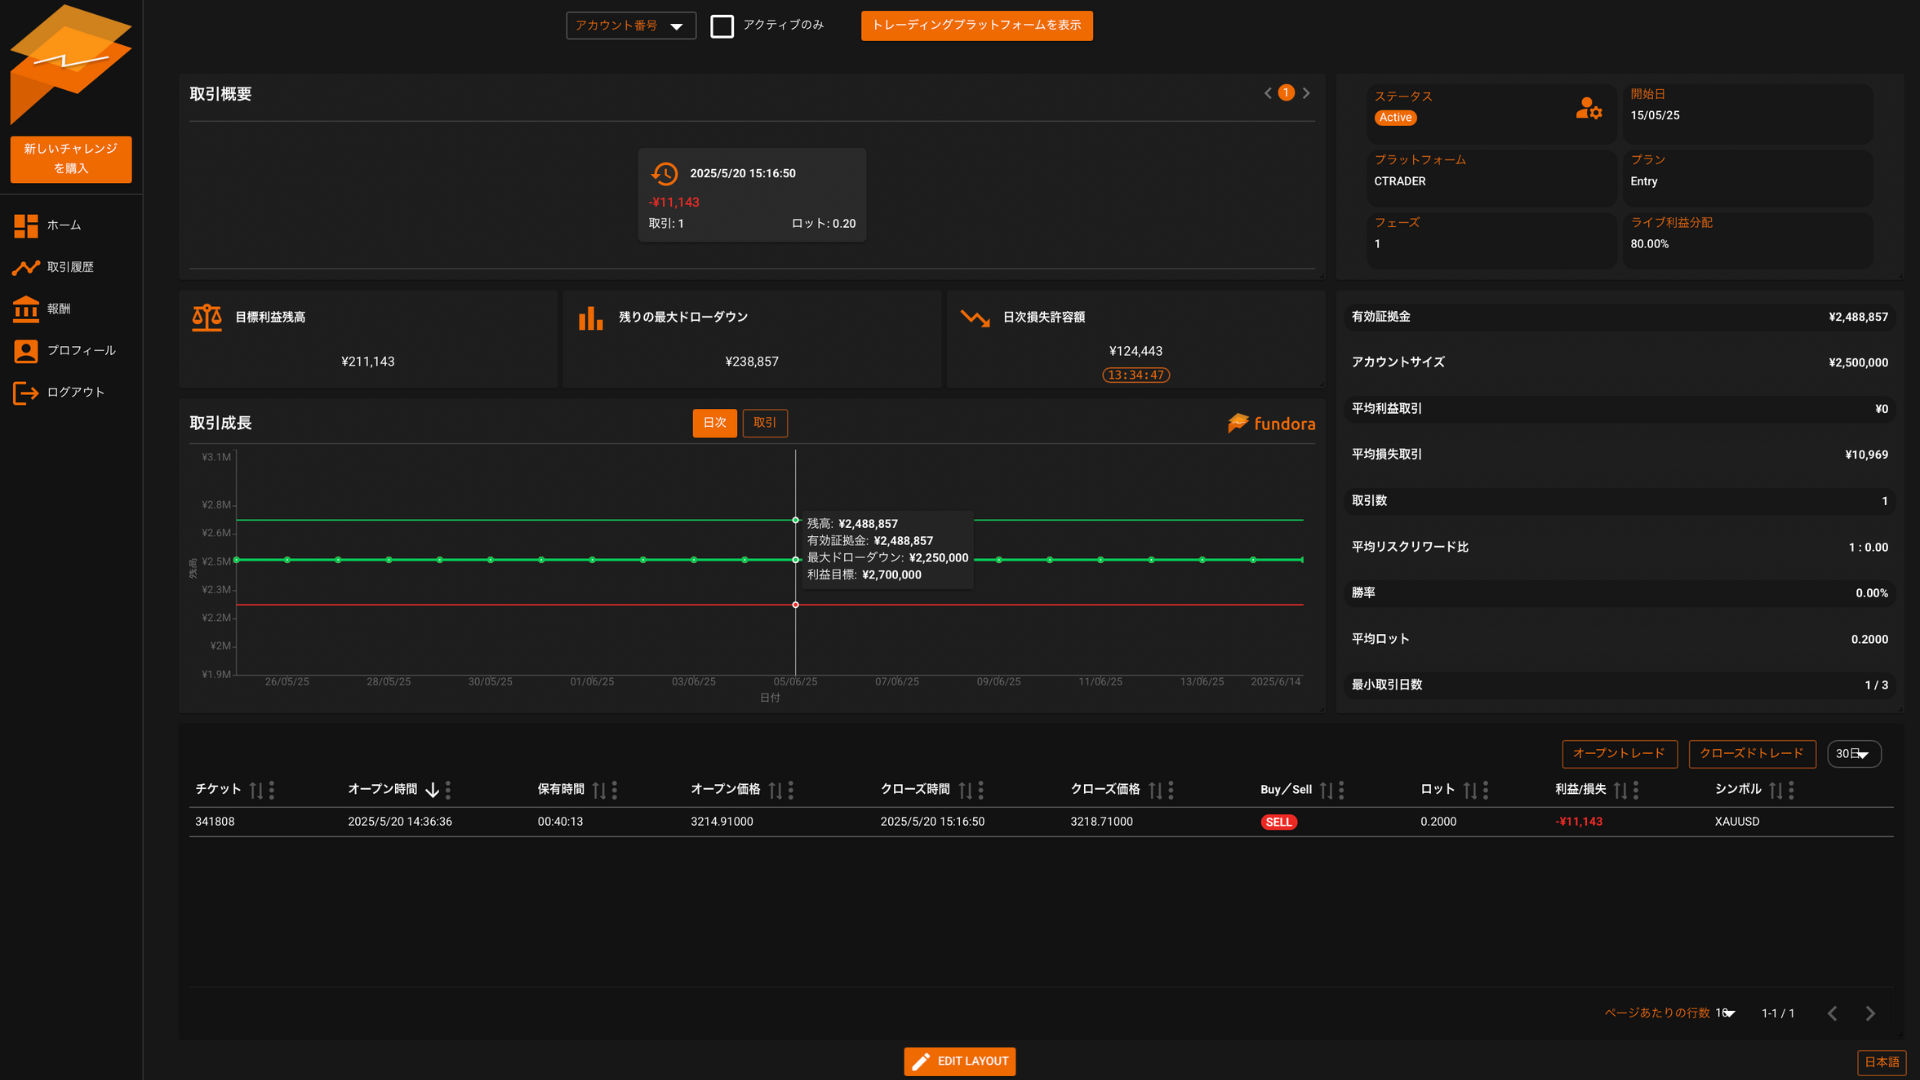Switch chart to 取引 trades tab
1920x1080 pixels.
click(765, 423)
